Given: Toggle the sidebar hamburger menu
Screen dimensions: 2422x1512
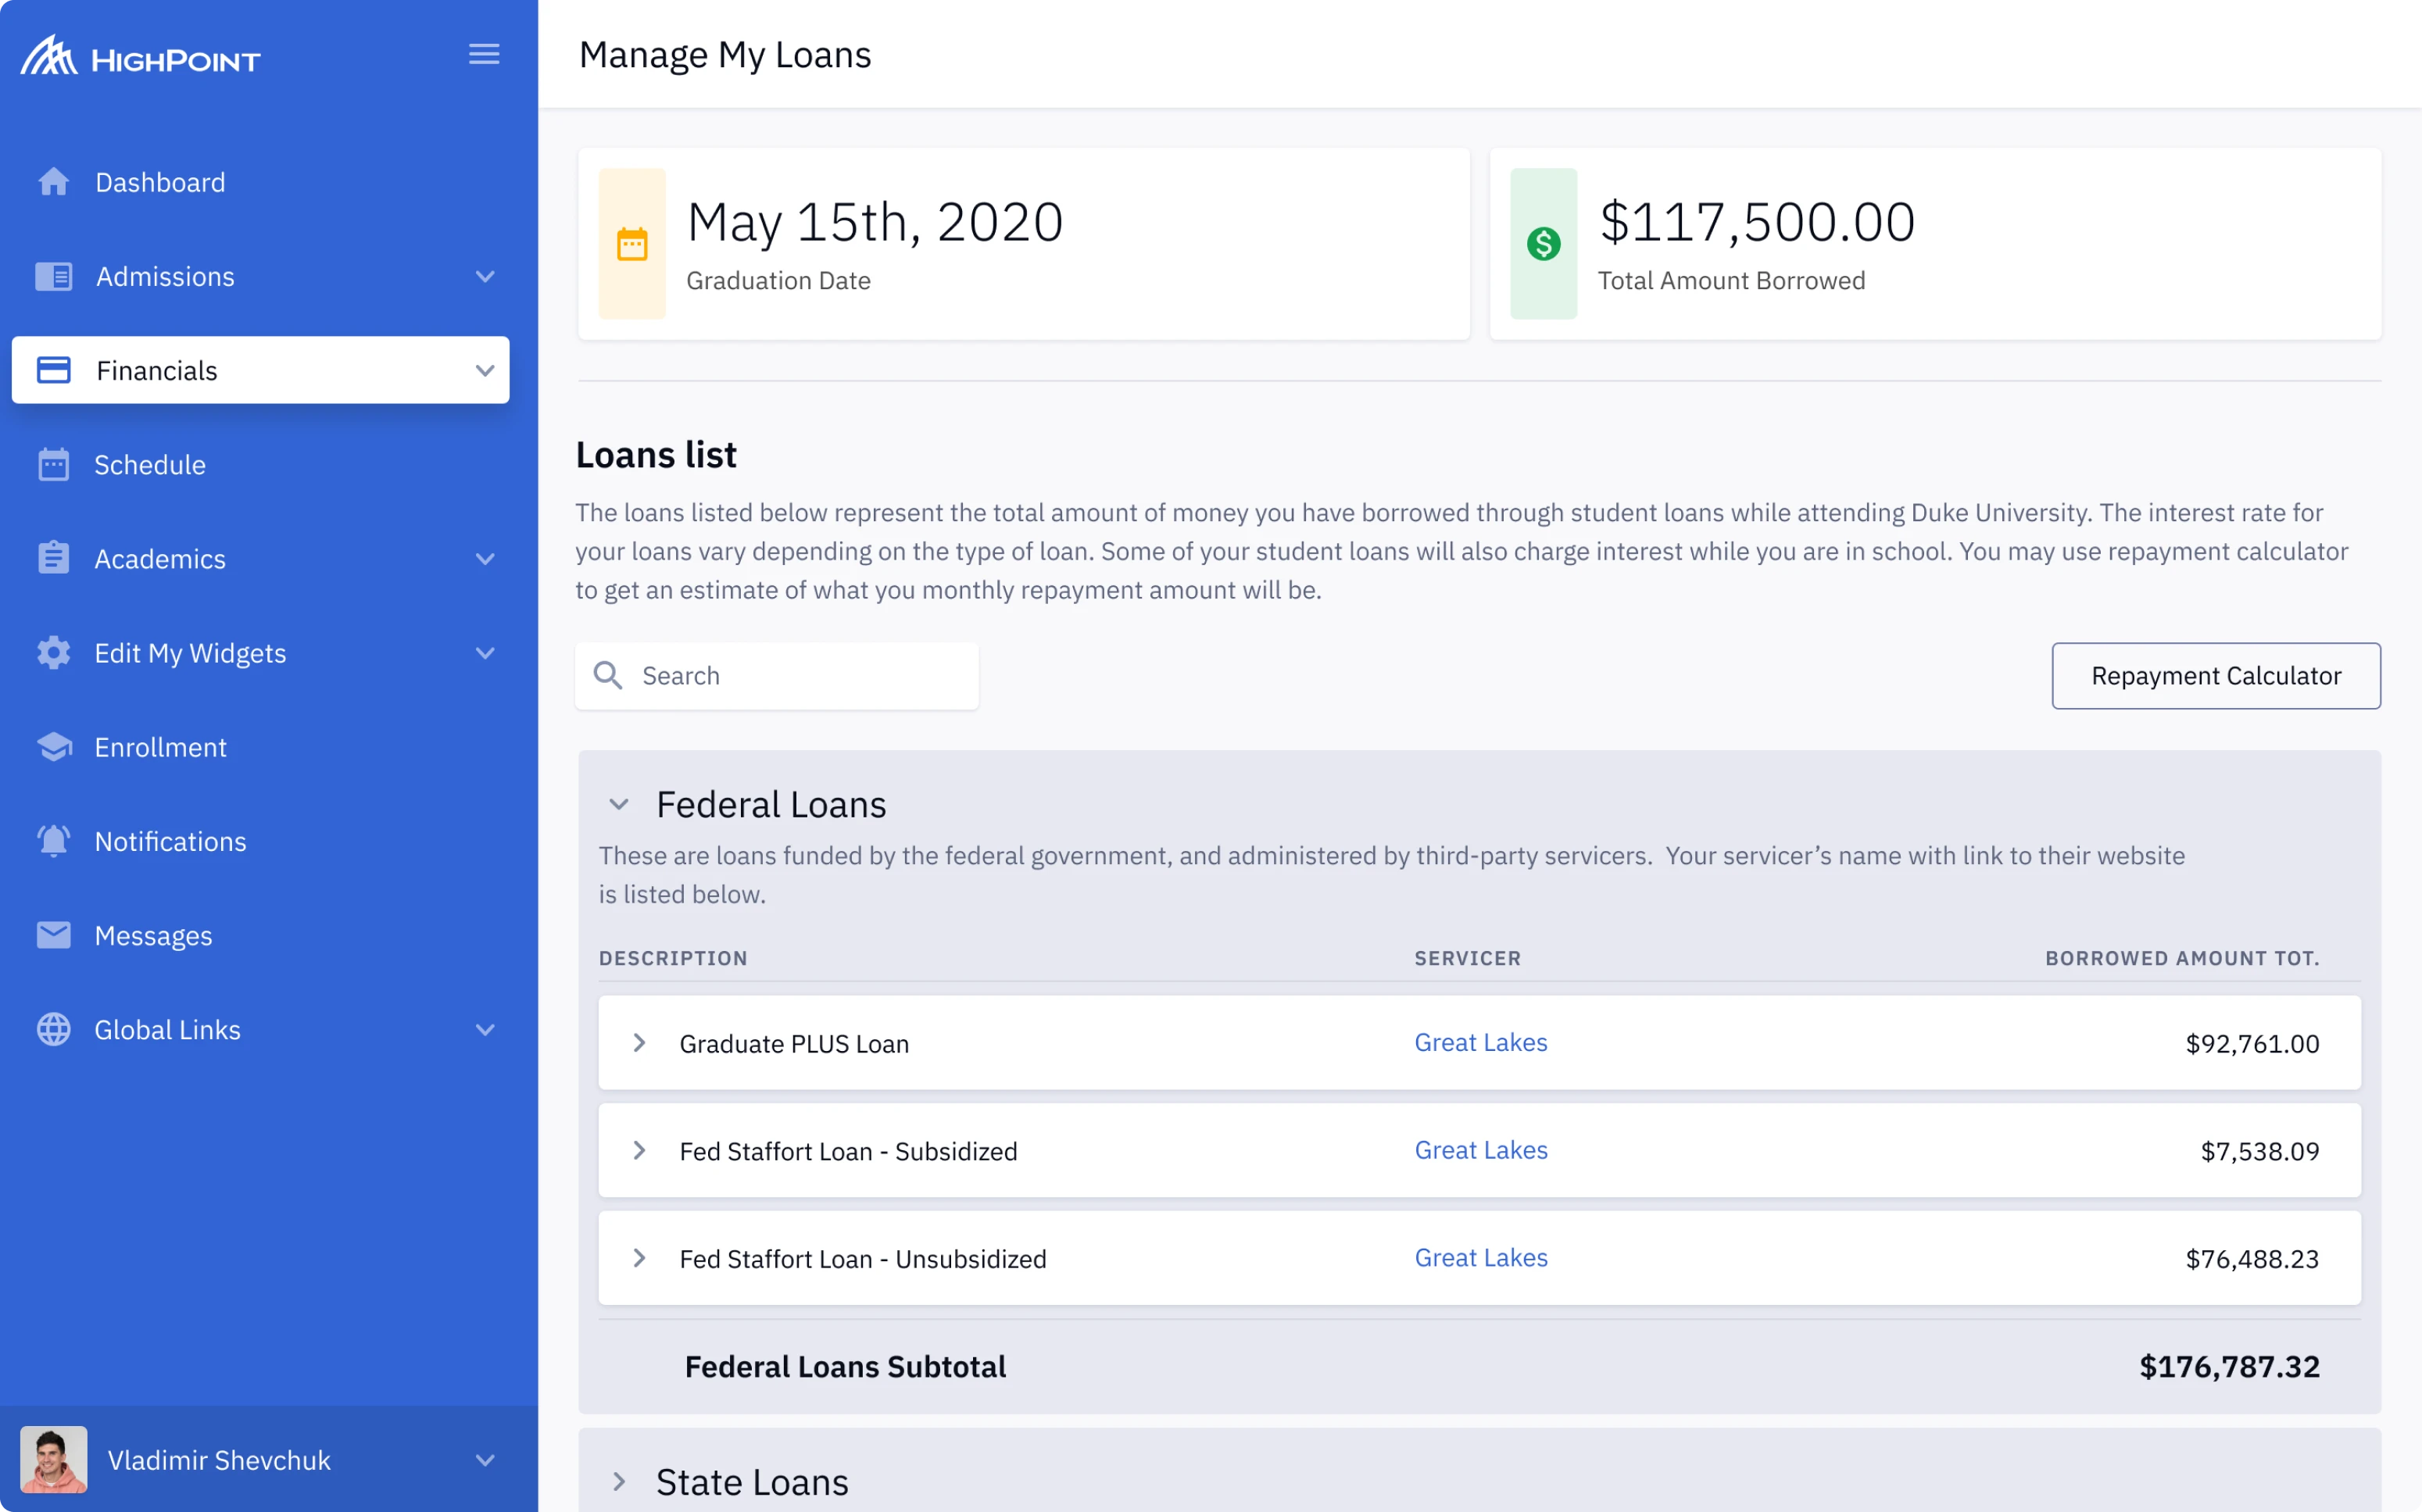Looking at the screenshot, I should point(484,54).
